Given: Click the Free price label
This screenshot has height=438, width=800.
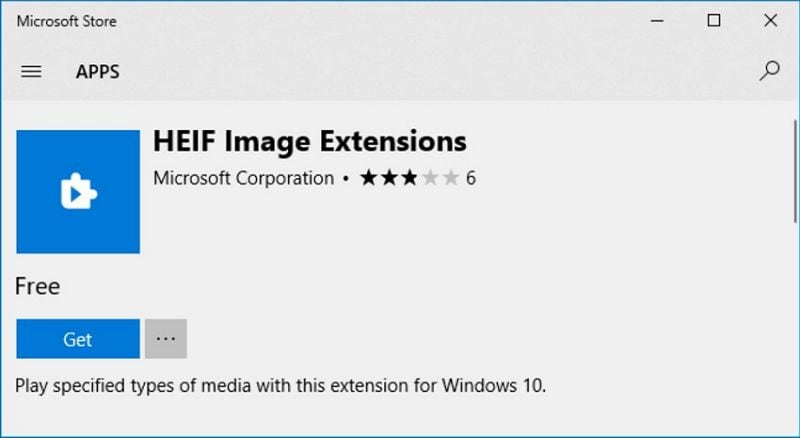Looking at the screenshot, I should coord(38,287).
